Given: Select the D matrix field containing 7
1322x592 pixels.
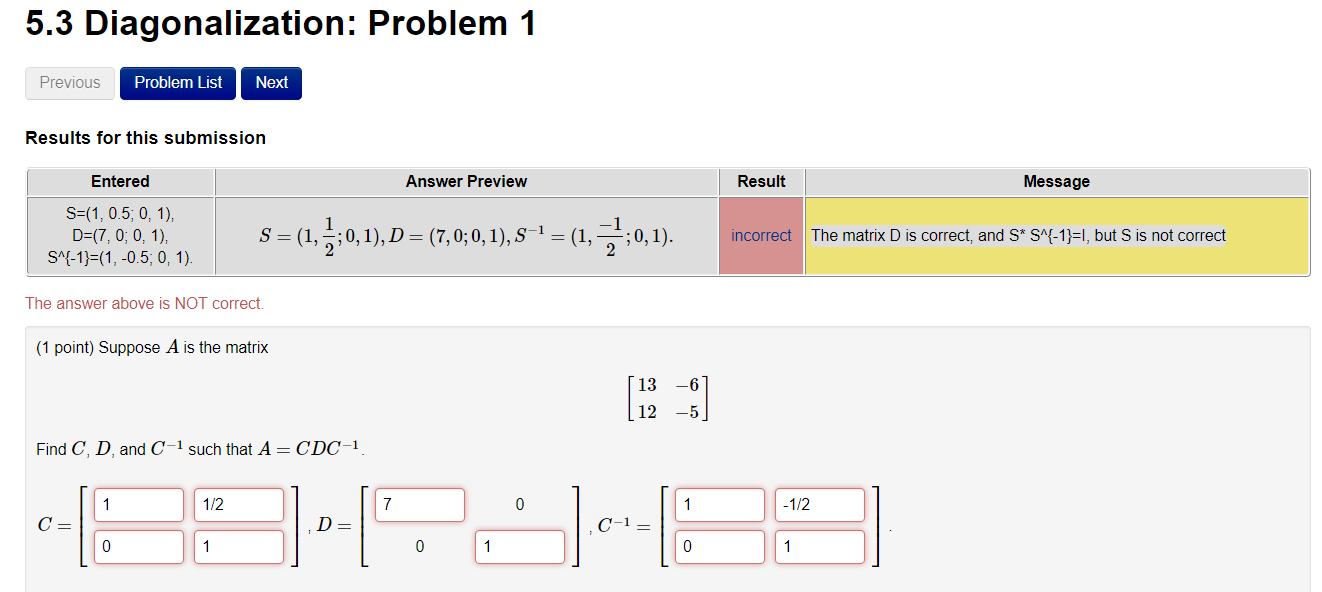Looking at the screenshot, I should [420, 505].
